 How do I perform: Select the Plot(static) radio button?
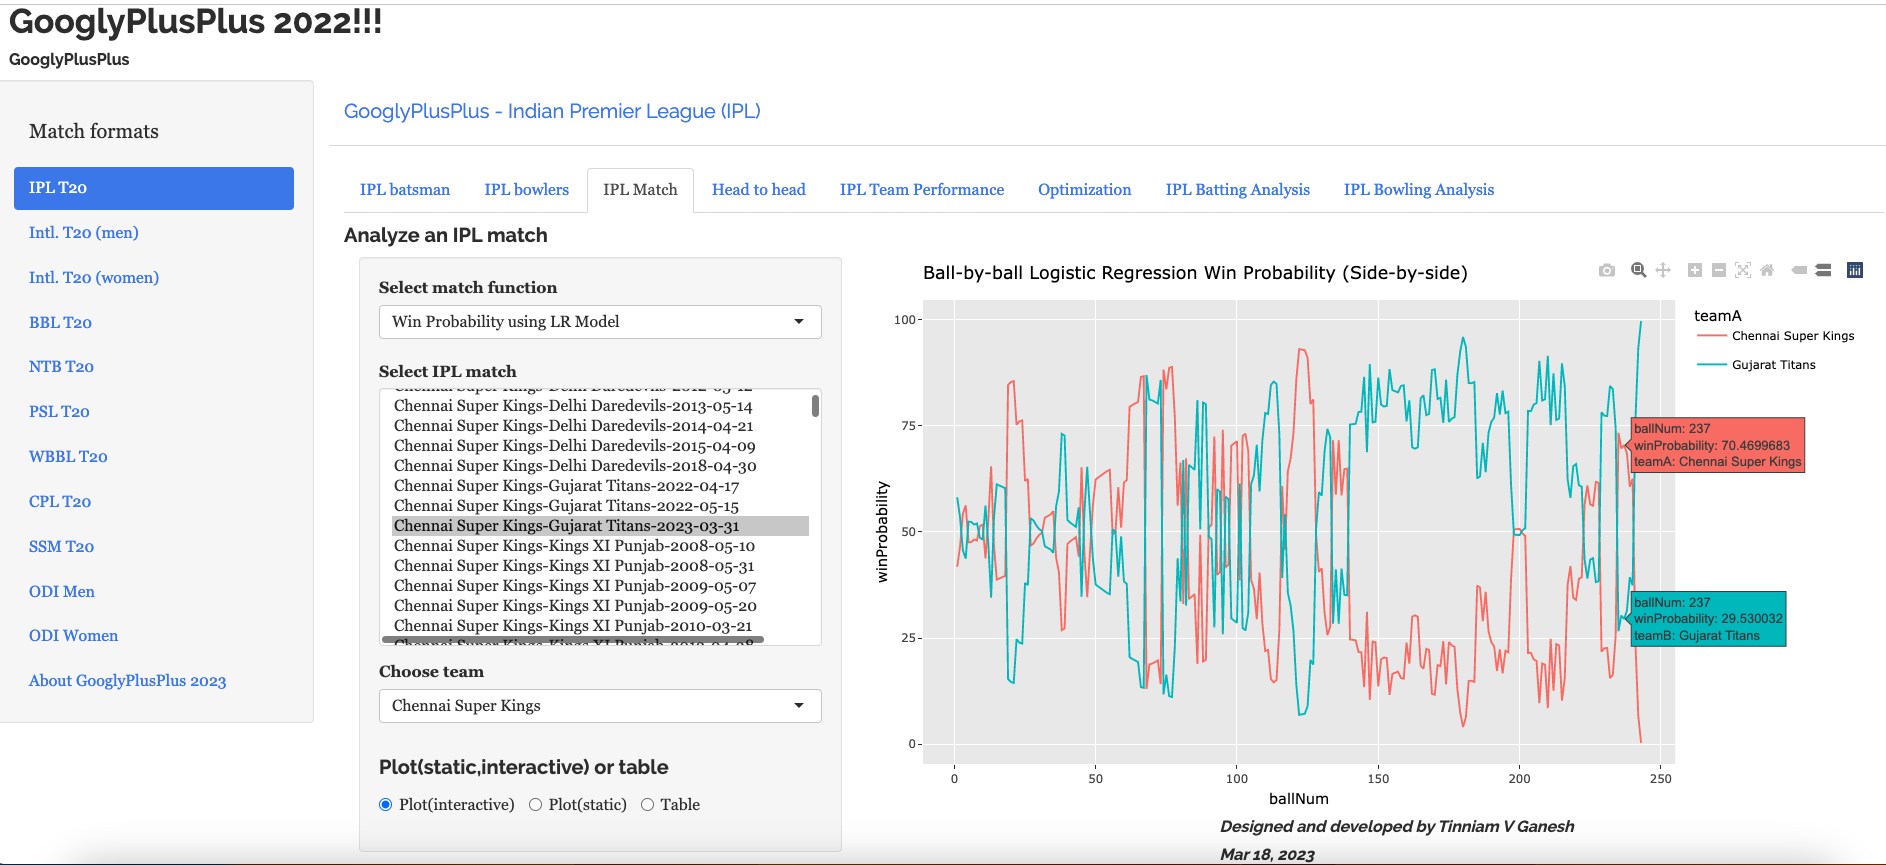tap(536, 805)
